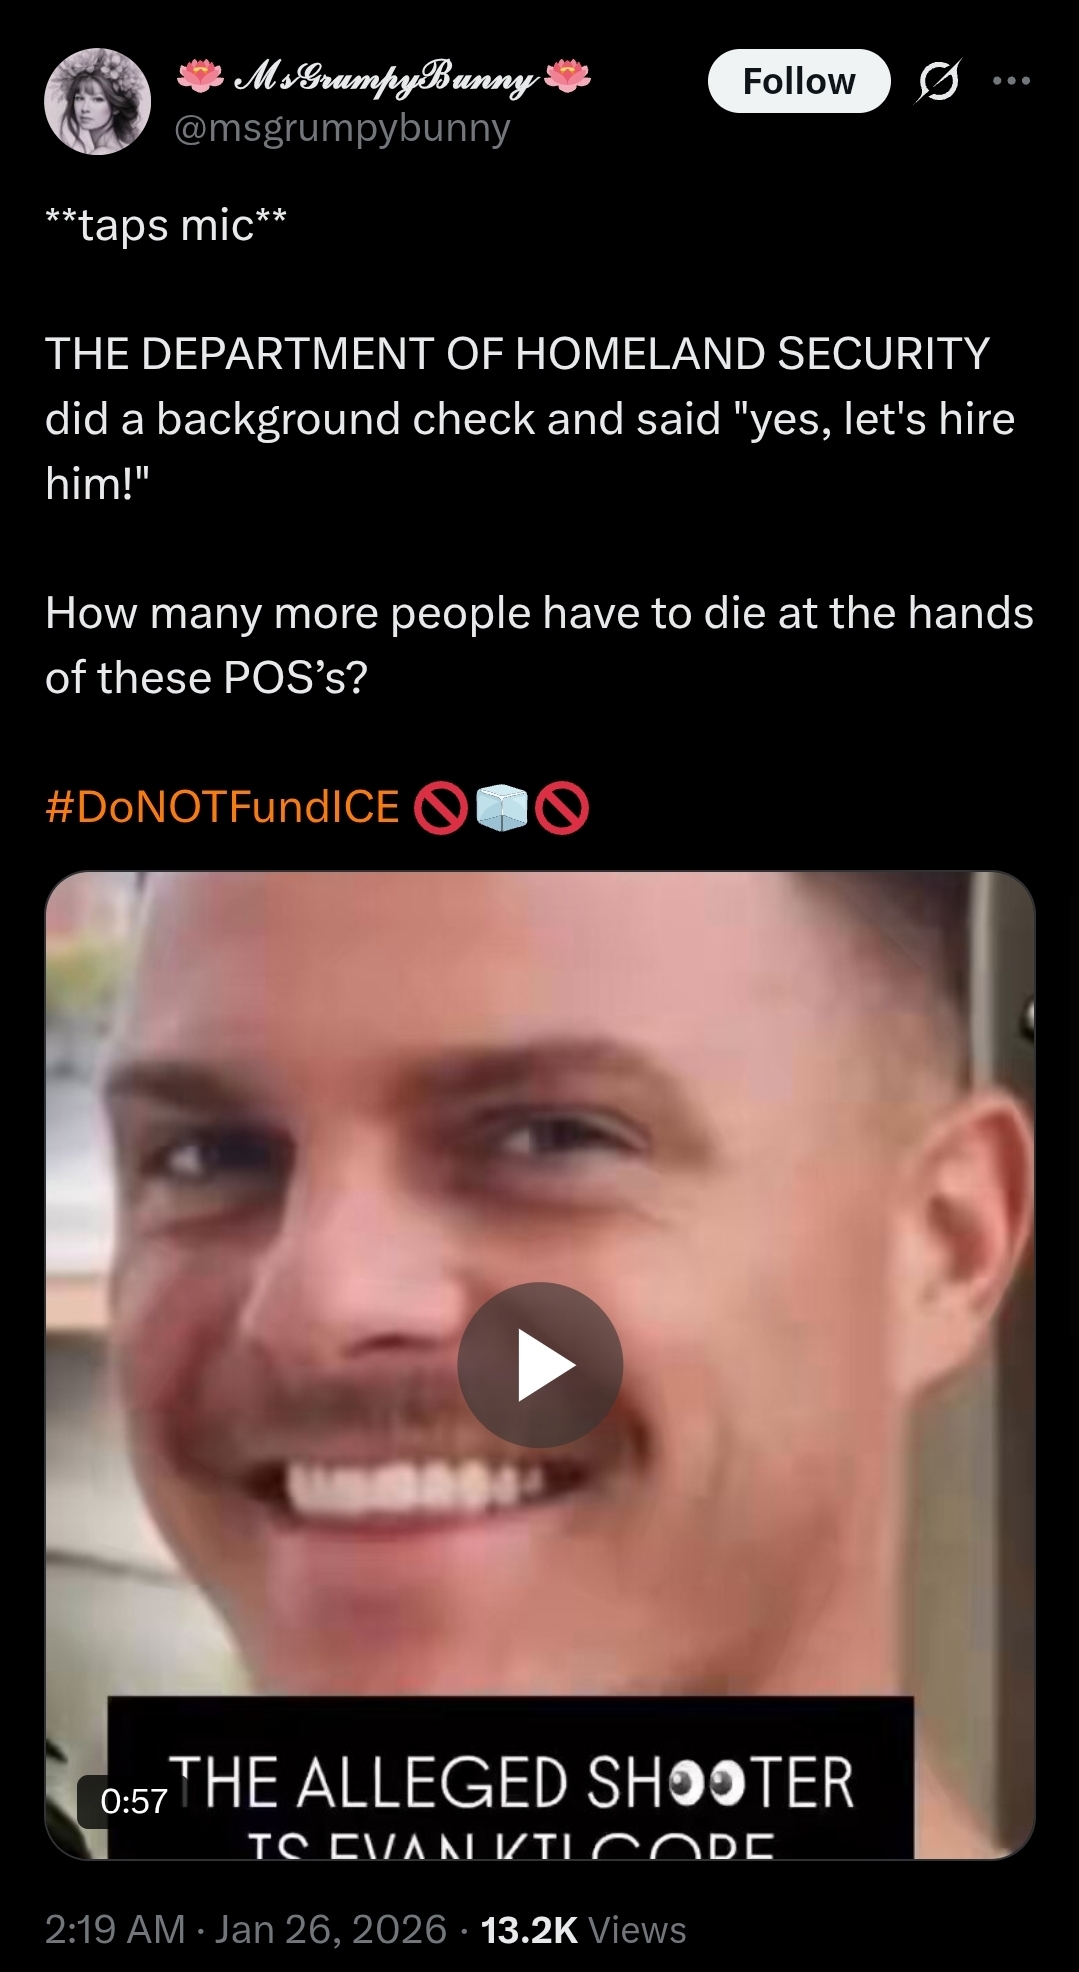Screen dimensions: 1079x1972
Task: Click the "How many more people" paragraph
Action: click(x=539, y=645)
